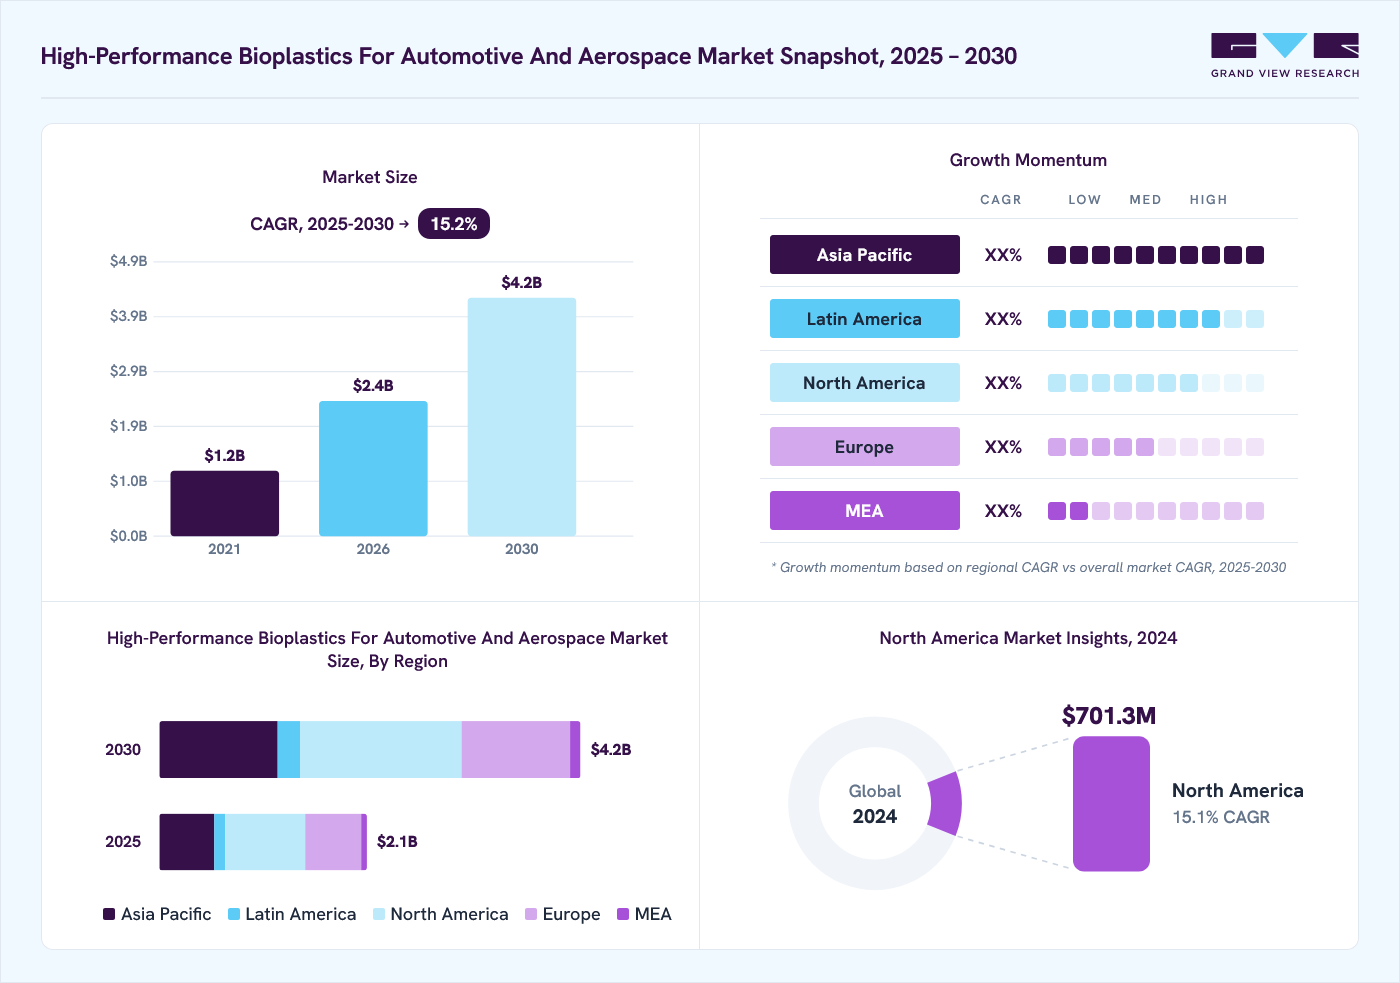1400x983 pixels.
Task: Click the Asia Pacific legend swatch
Action: coord(109,914)
